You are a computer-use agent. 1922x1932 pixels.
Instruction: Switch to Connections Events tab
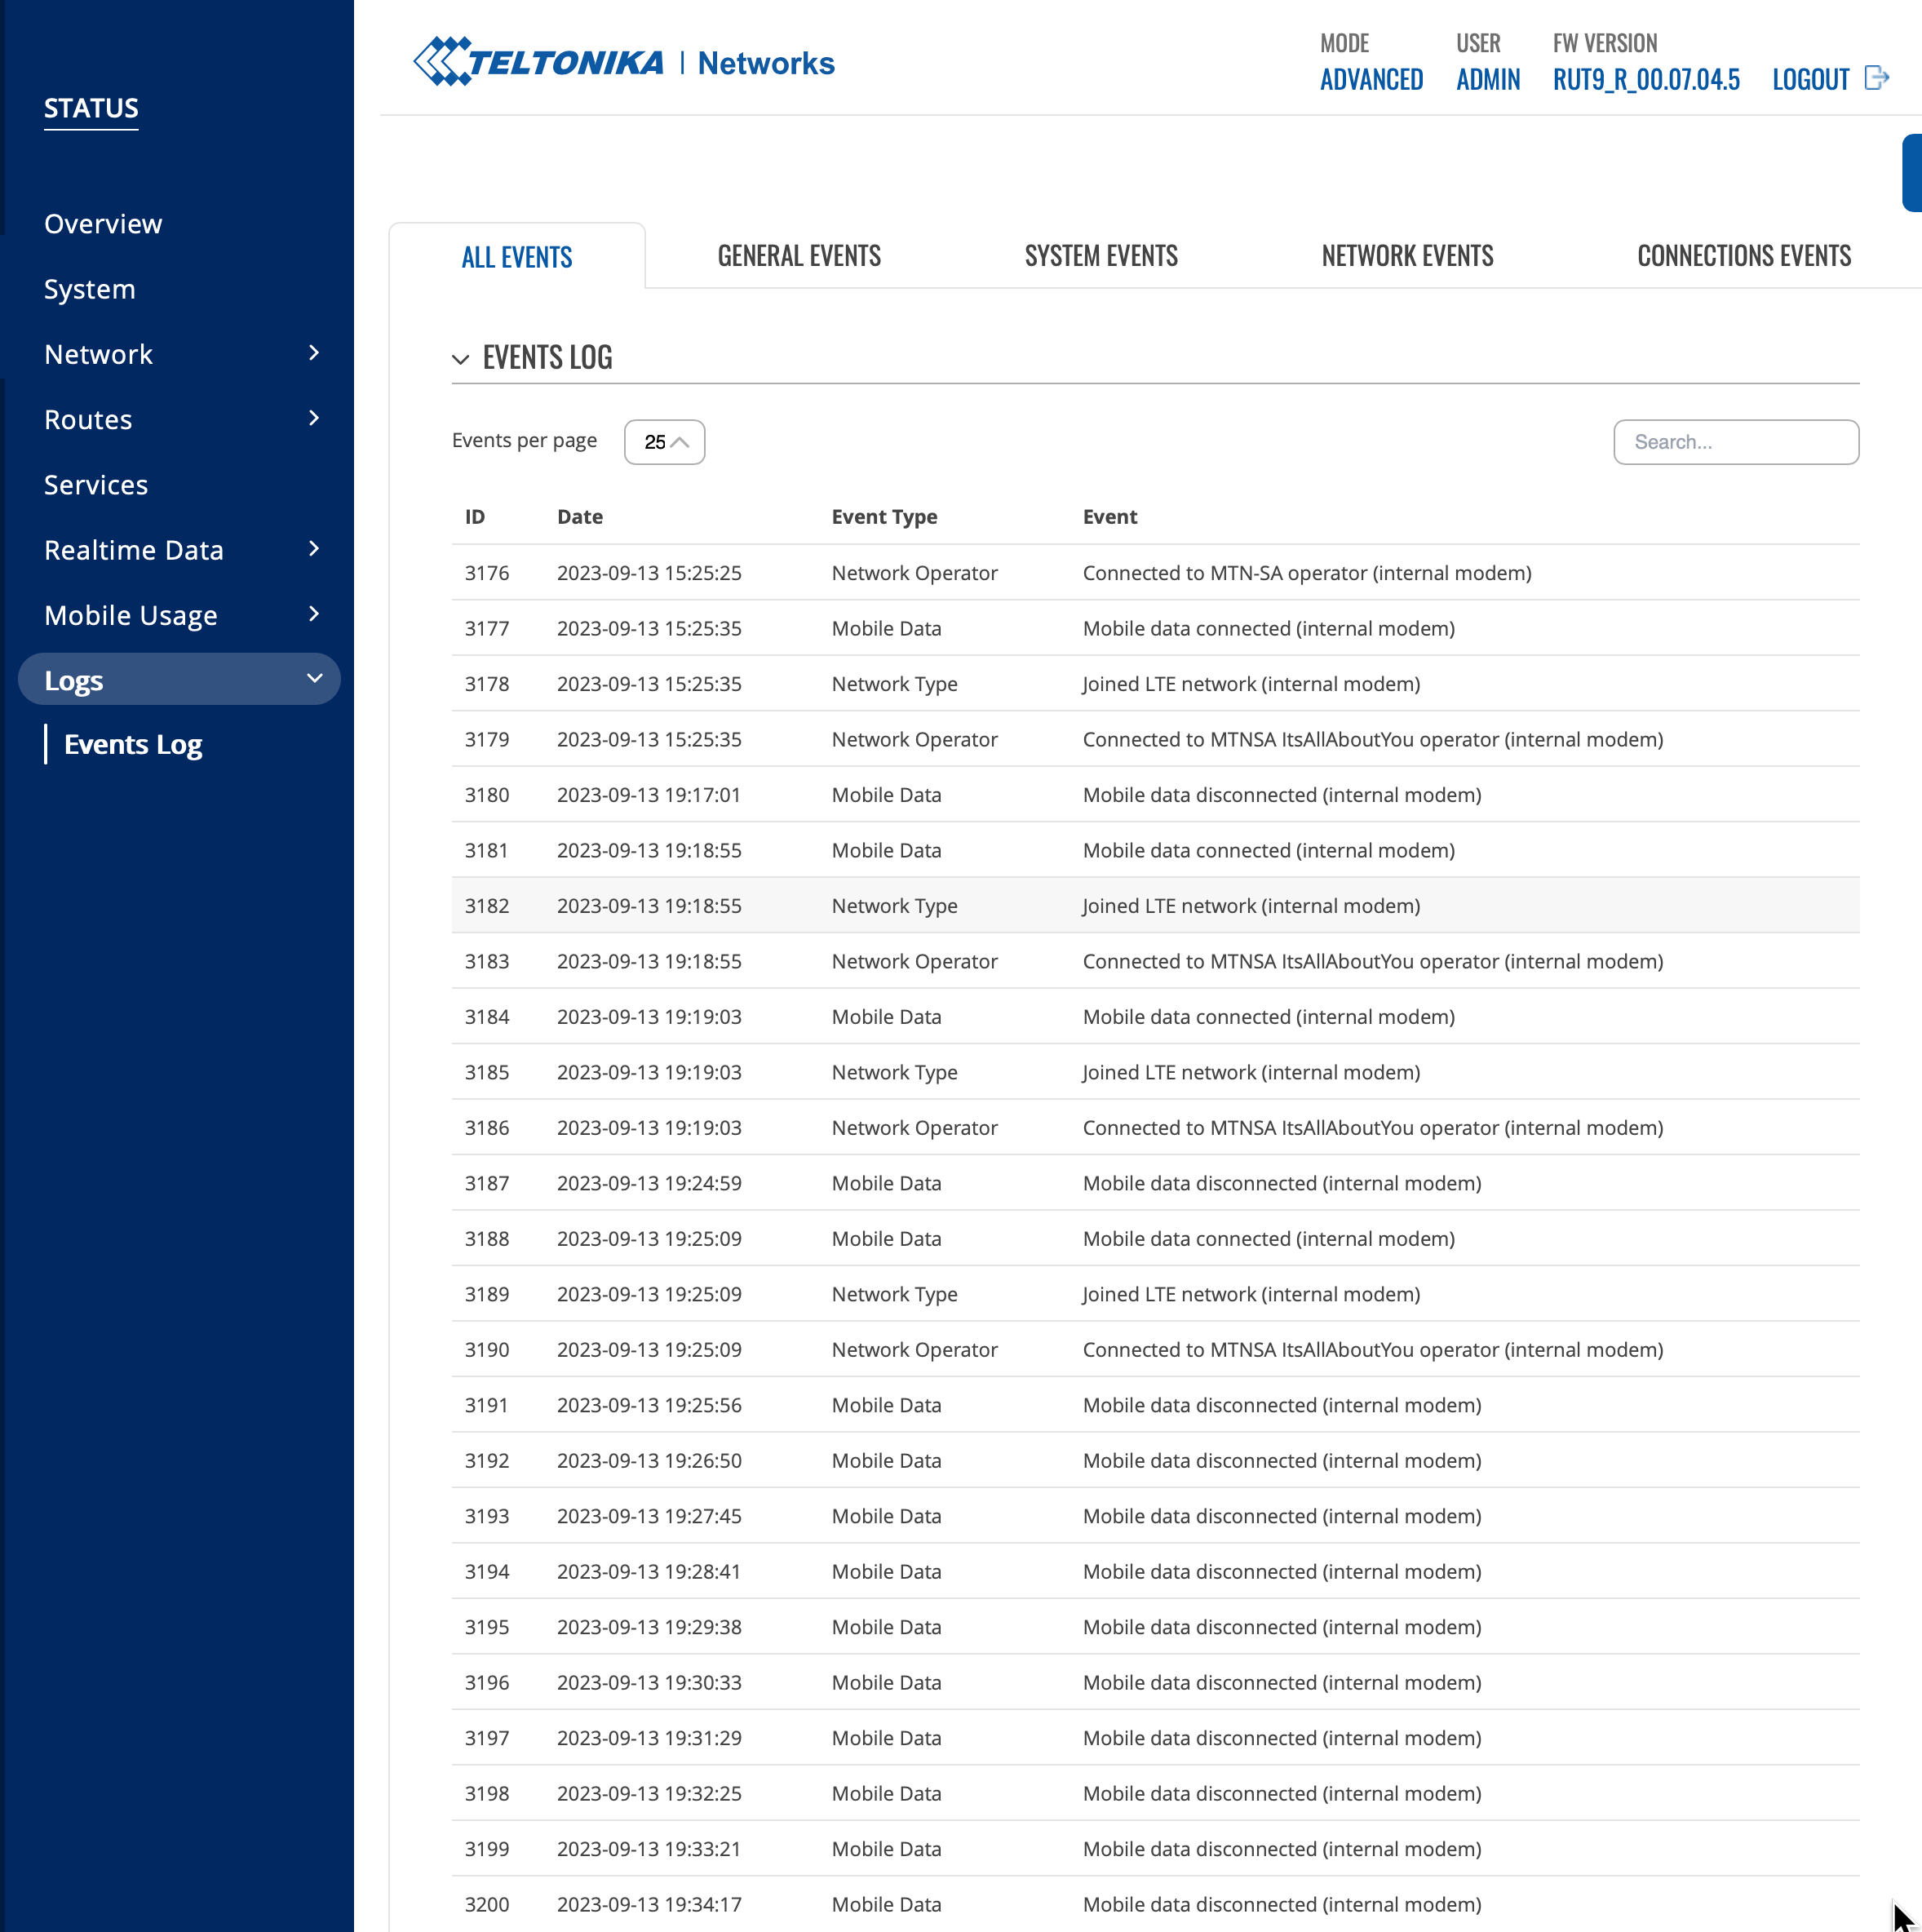click(x=1744, y=256)
